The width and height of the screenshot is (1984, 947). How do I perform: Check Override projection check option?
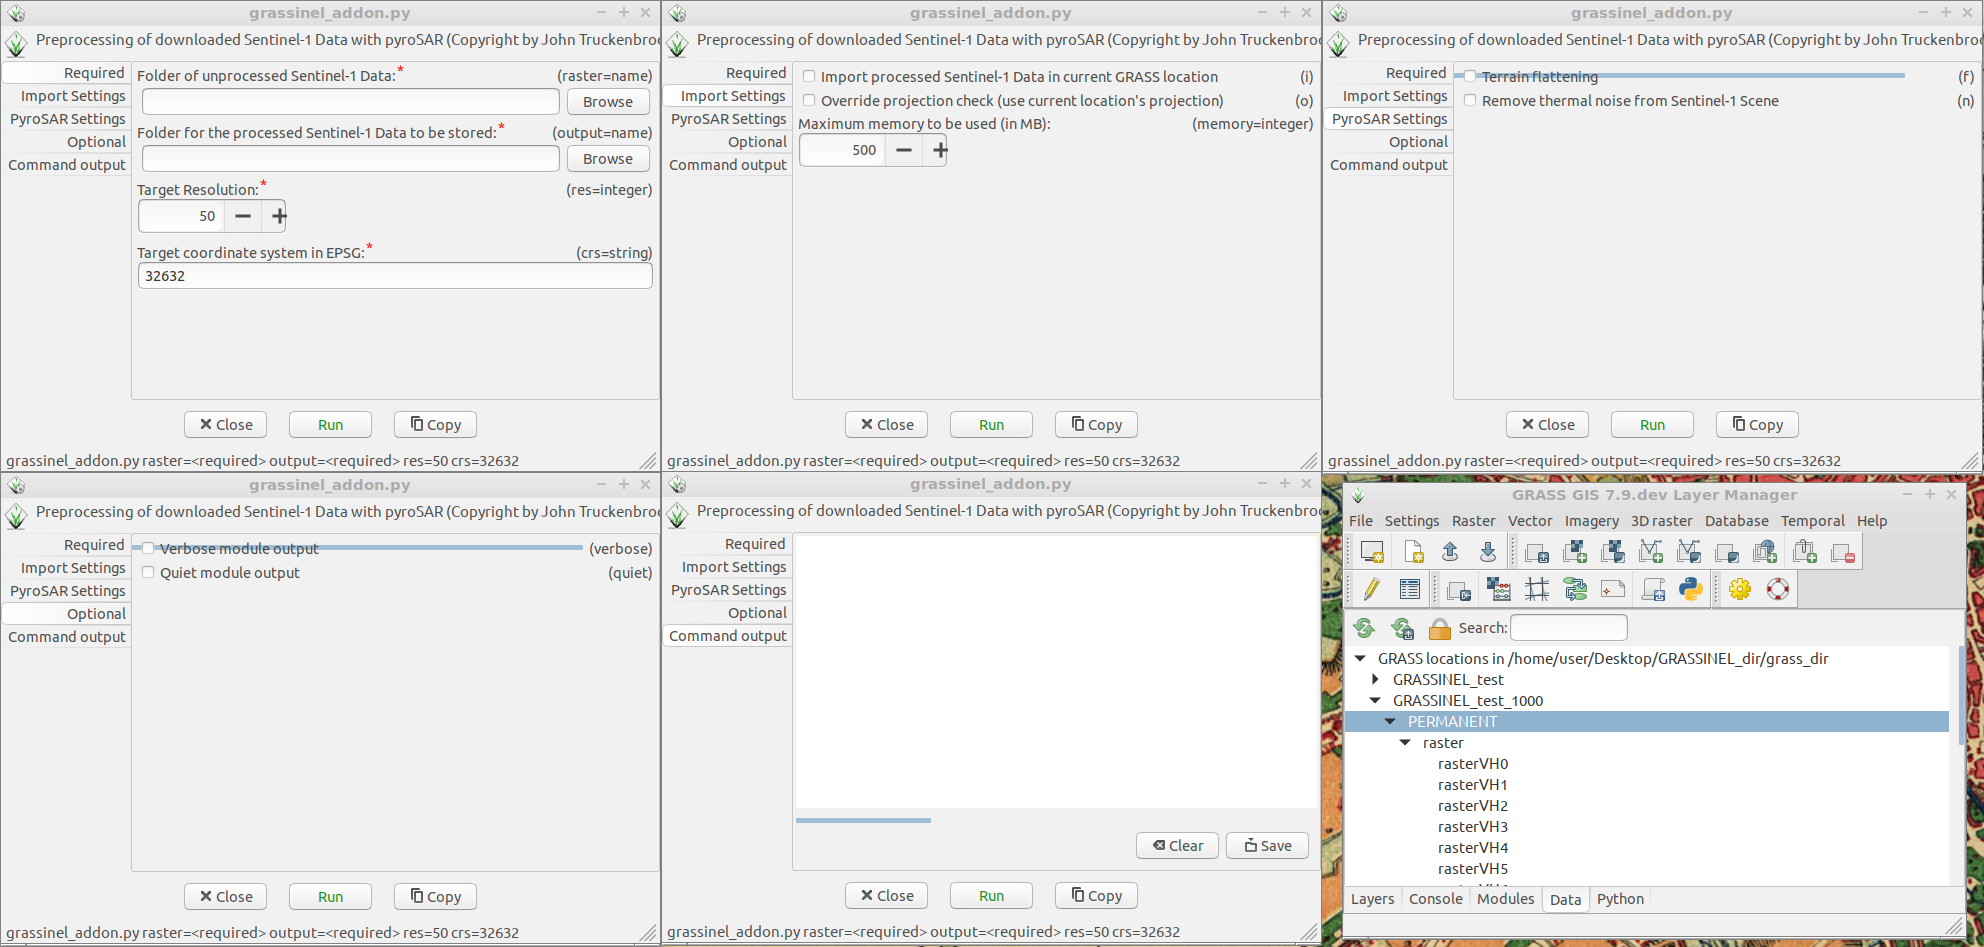pos(809,101)
